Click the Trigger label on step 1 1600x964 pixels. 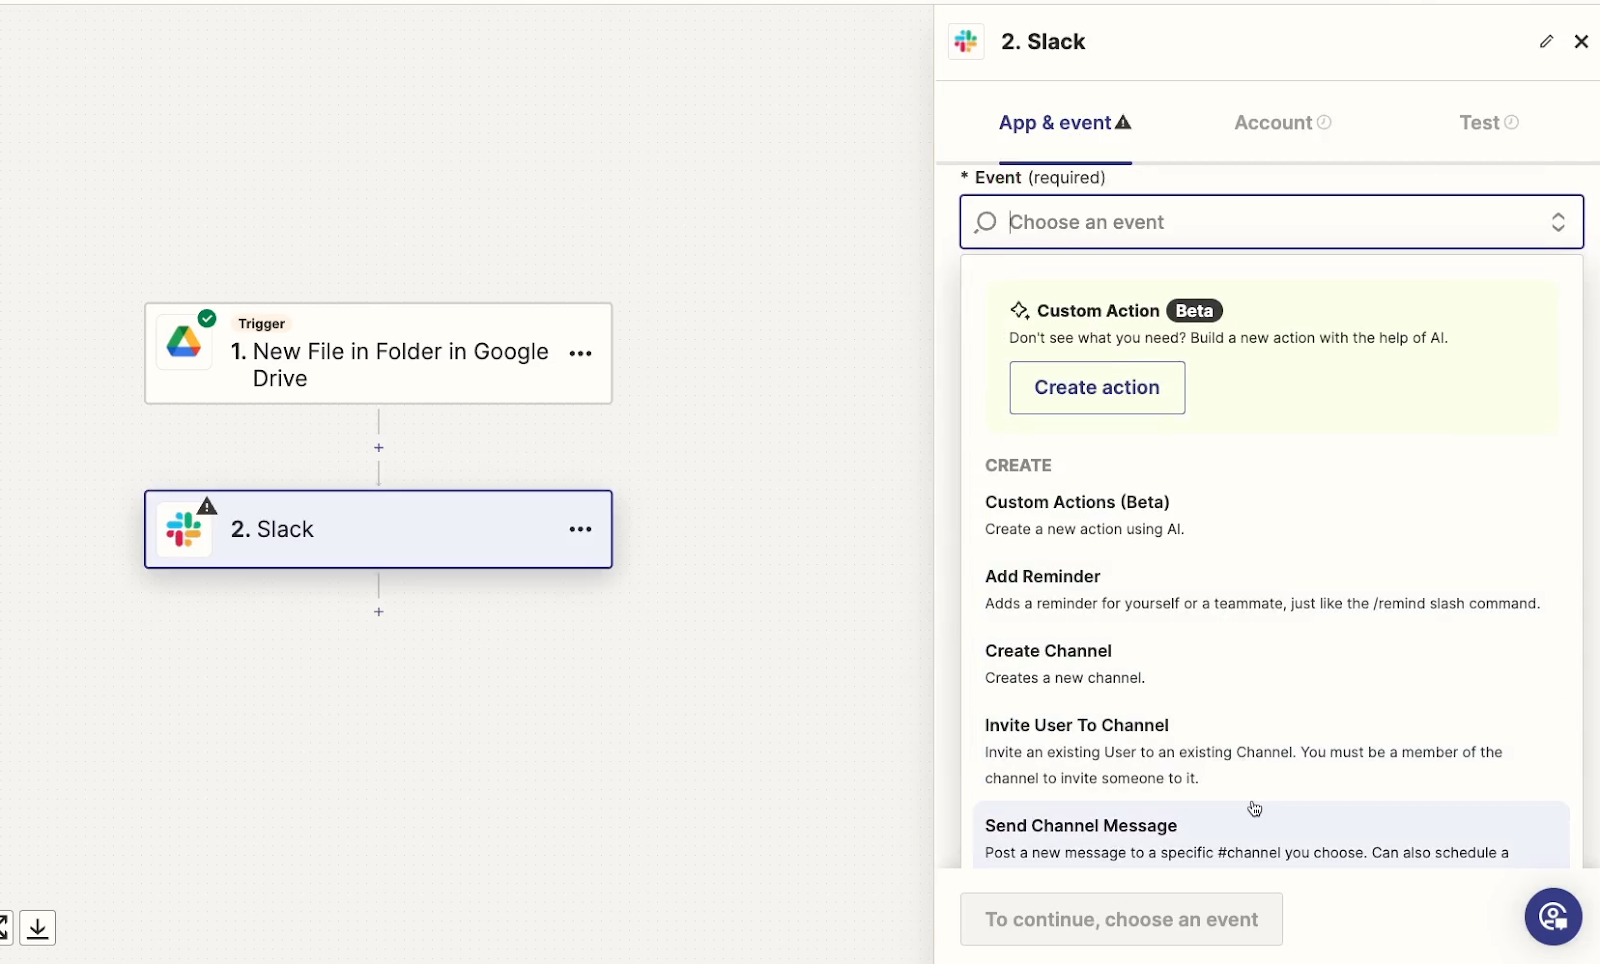click(262, 323)
